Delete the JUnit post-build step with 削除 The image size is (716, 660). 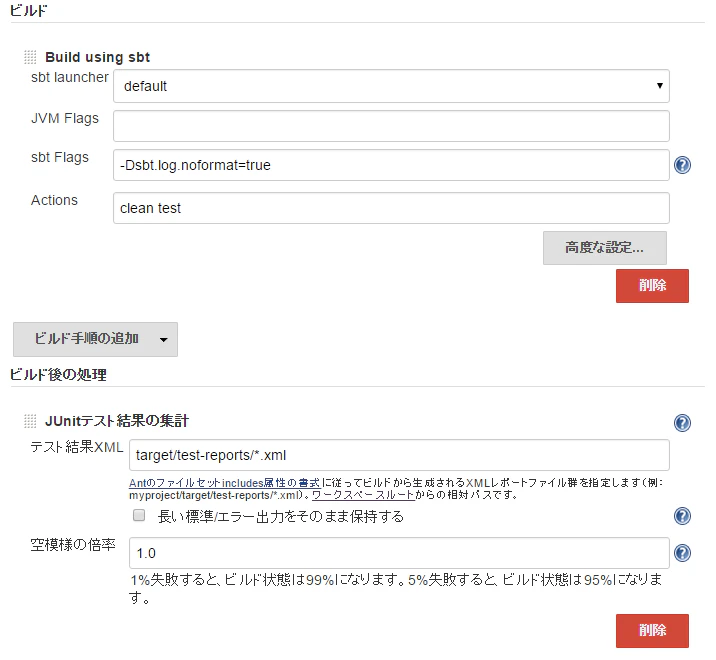[x=652, y=631]
